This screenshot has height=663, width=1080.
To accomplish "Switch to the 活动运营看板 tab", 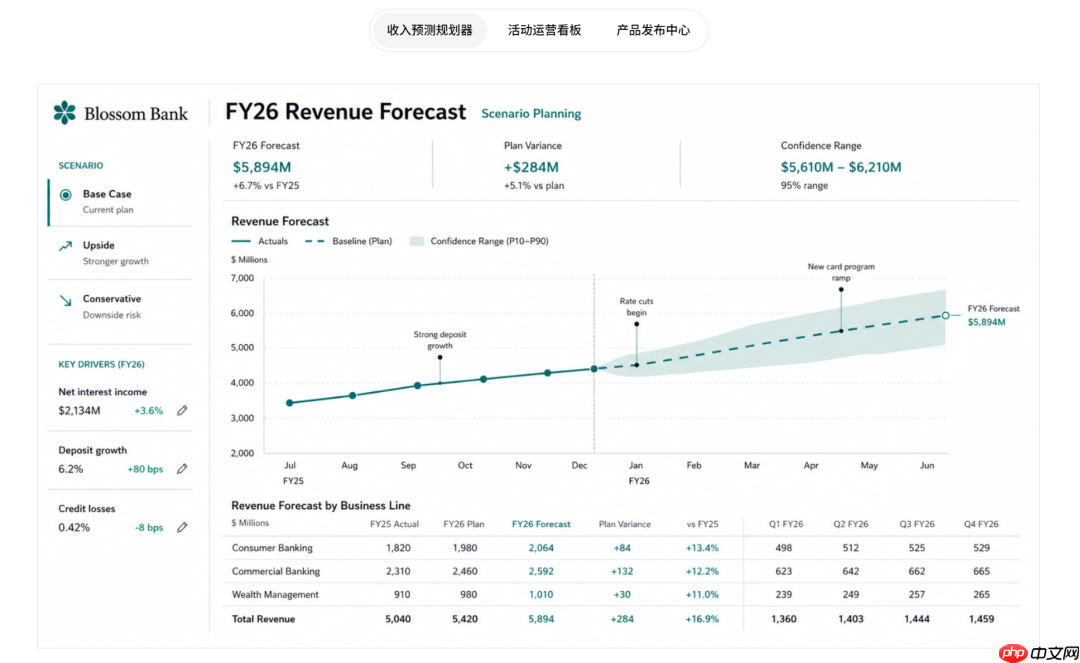I will (544, 30).
